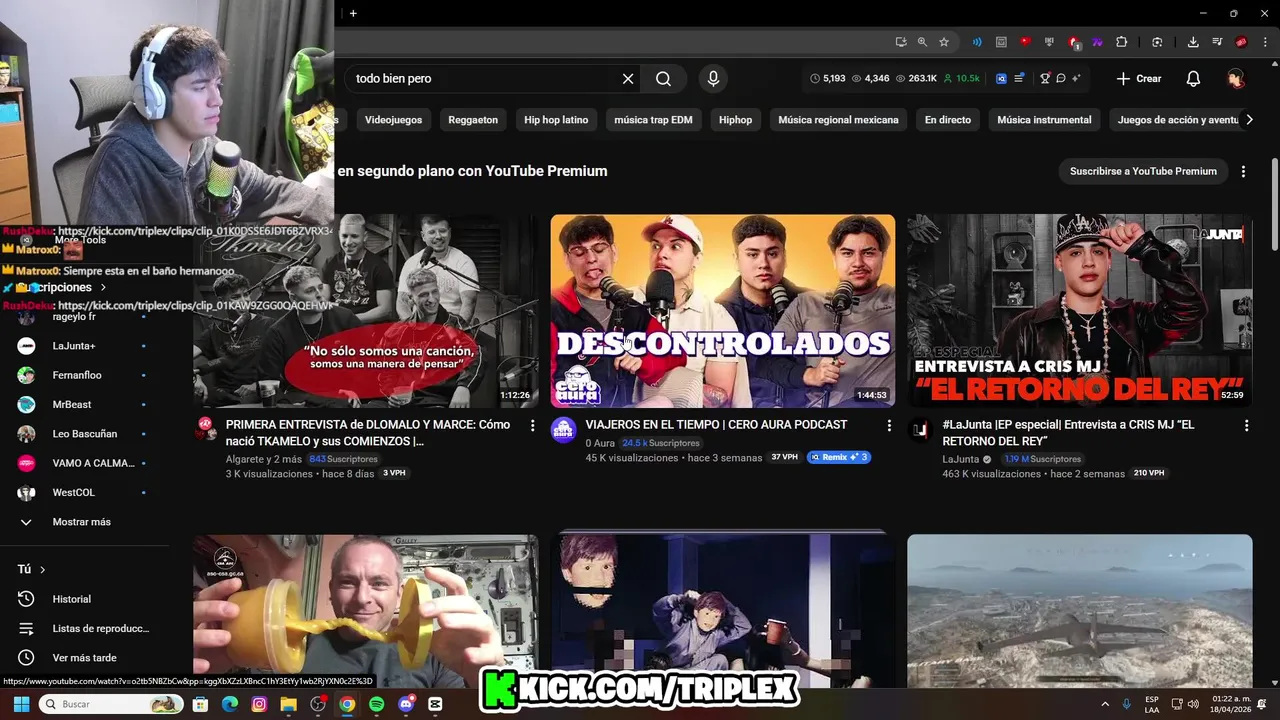Open the WestCOL subscription channel

tap(72, 493)
